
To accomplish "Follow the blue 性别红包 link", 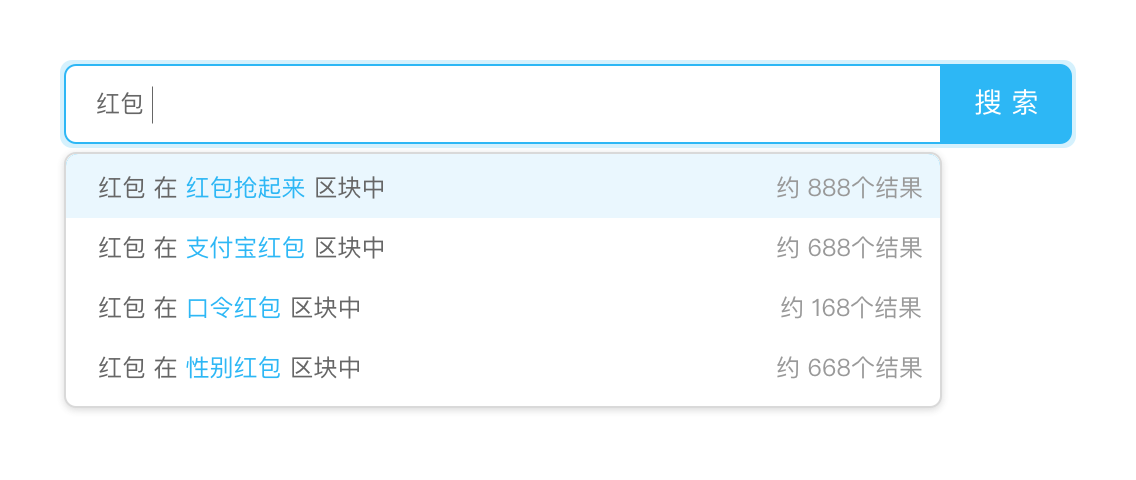I will point(233,368).
